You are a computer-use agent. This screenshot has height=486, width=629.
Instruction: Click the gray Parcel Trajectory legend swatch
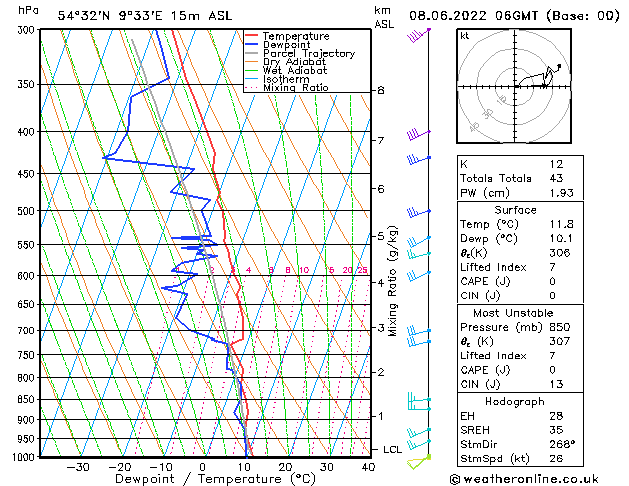coord(252,53)
